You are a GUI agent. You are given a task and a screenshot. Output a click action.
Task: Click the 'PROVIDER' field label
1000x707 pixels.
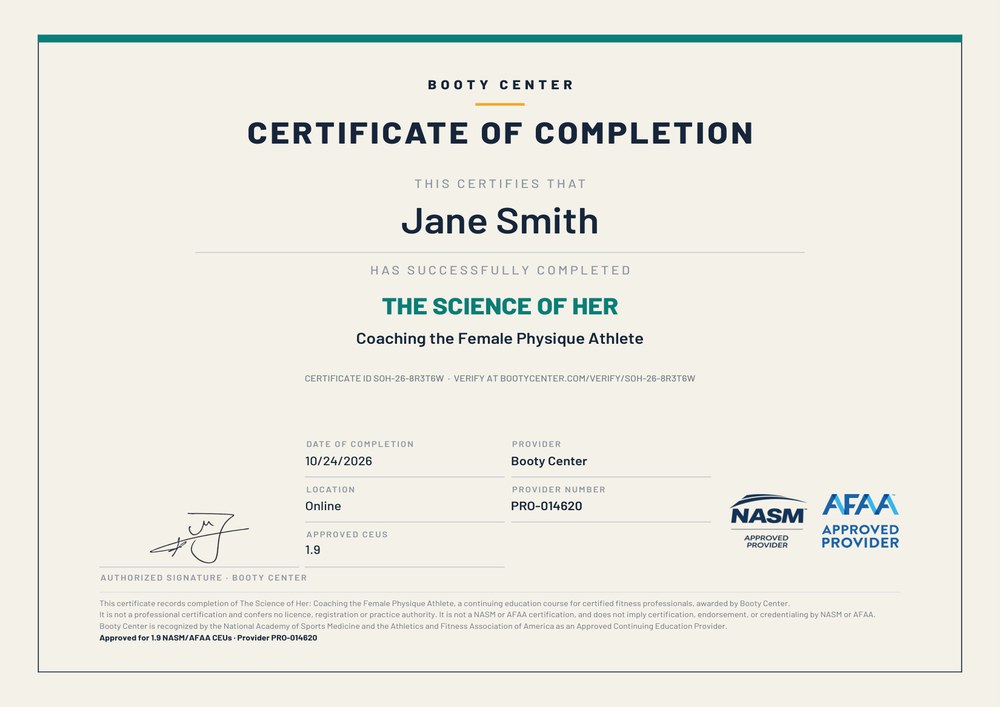536,444
